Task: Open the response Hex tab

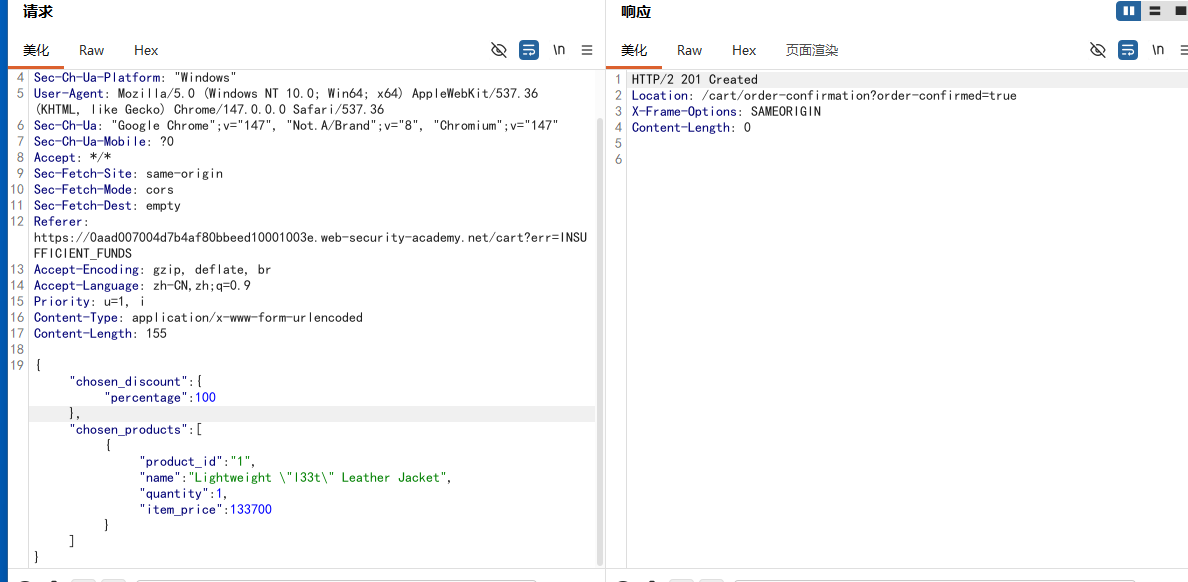Action: [744, 50]
